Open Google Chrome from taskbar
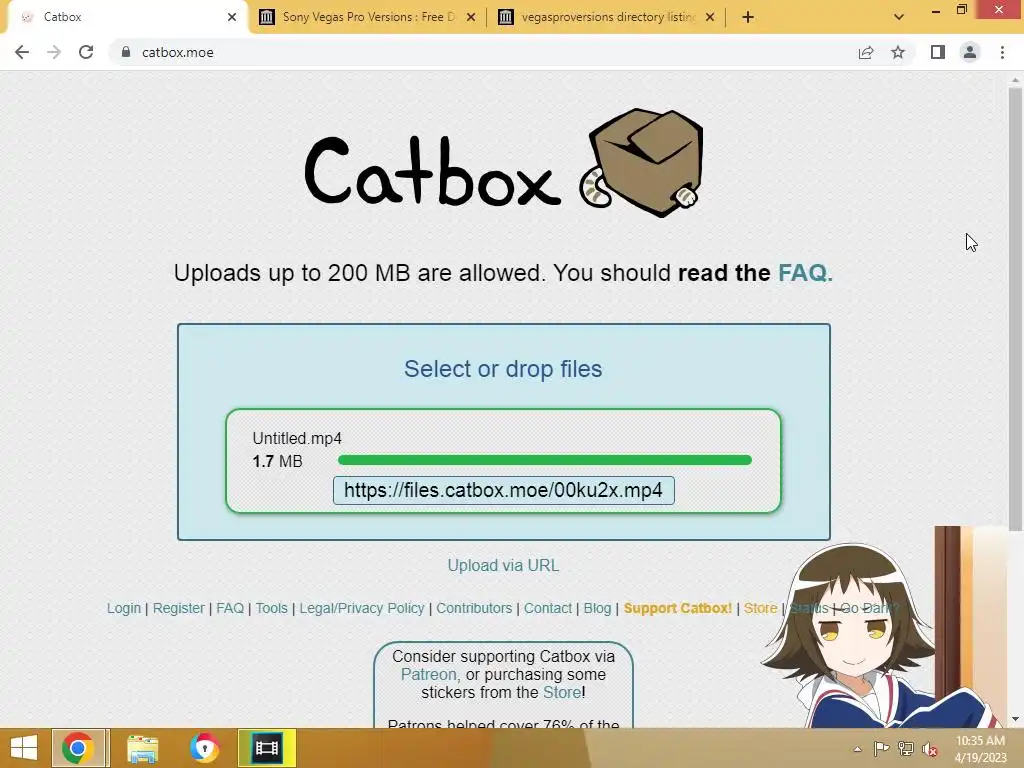 78,748
